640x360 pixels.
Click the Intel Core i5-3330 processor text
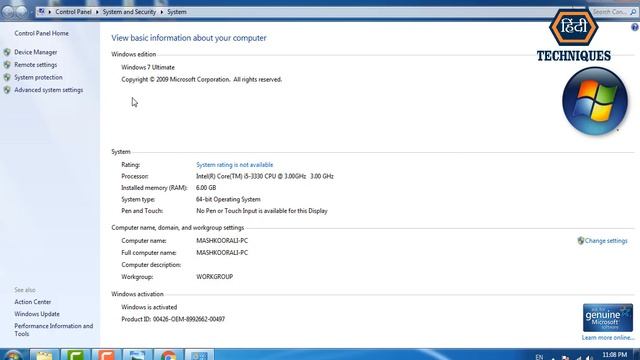(x=264, y=176)
